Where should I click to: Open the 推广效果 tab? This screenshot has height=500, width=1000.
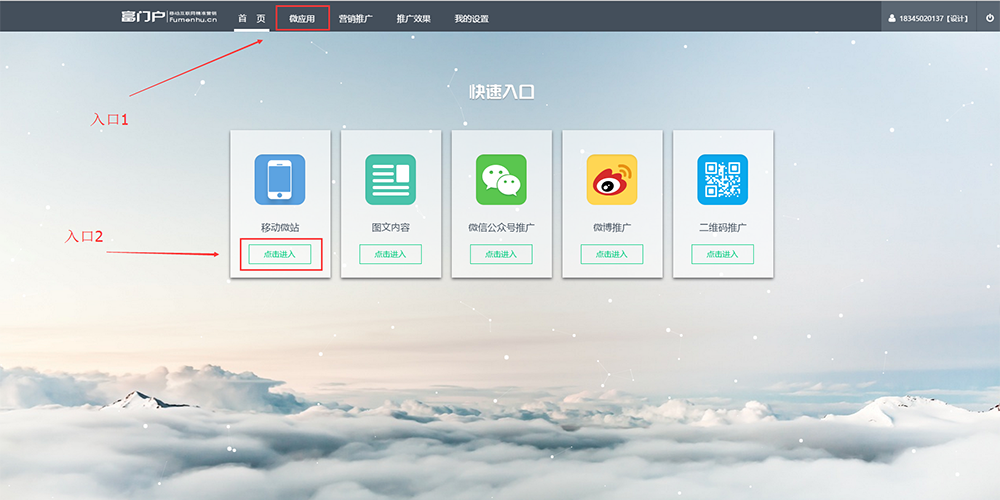click(x=413, y=18)
